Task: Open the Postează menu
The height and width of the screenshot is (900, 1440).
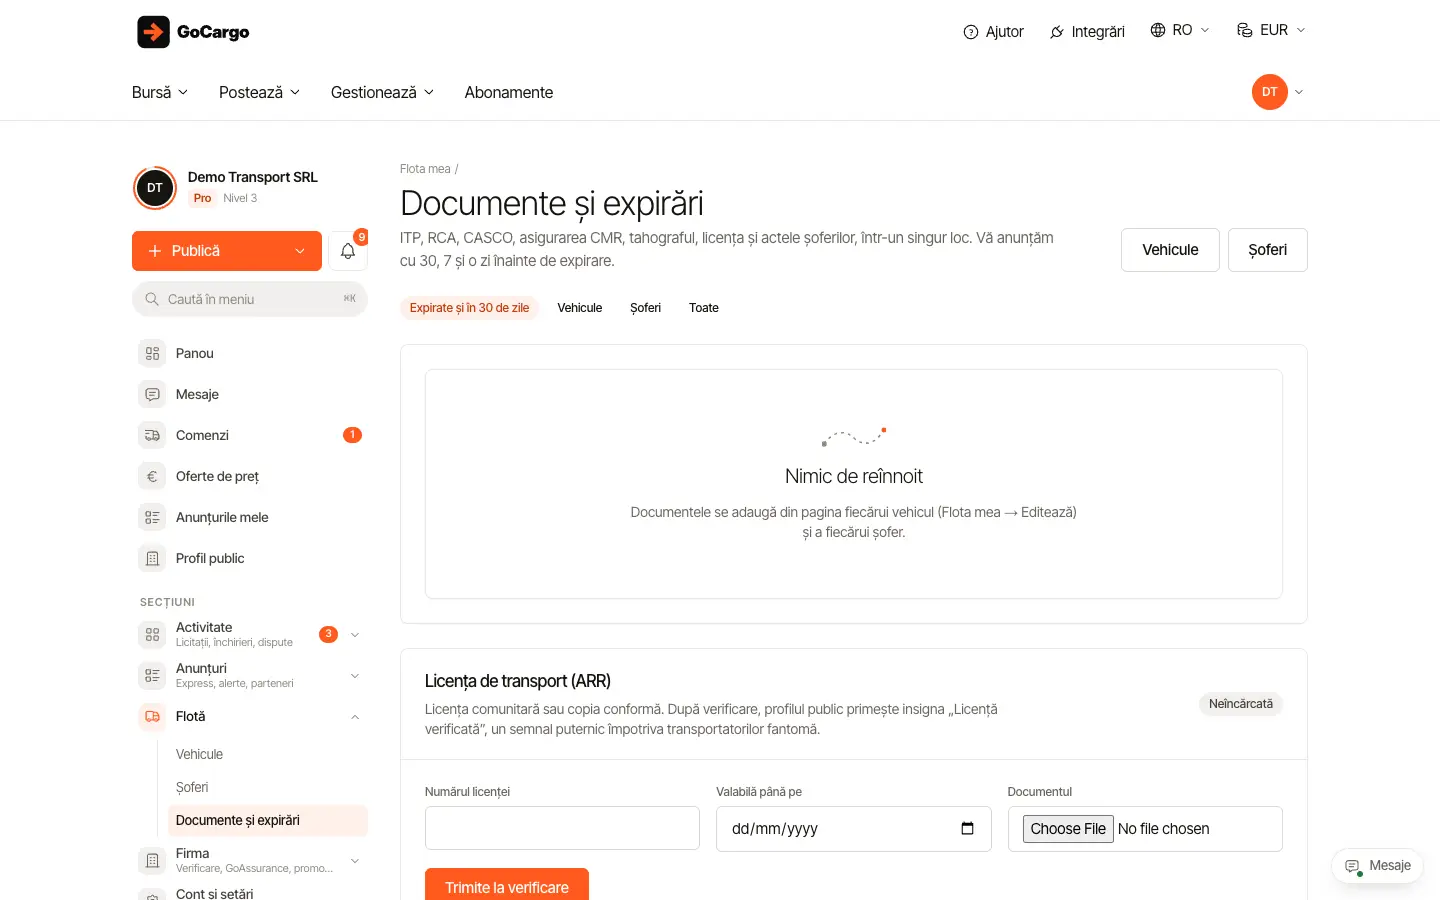Action: coord(259,92)
